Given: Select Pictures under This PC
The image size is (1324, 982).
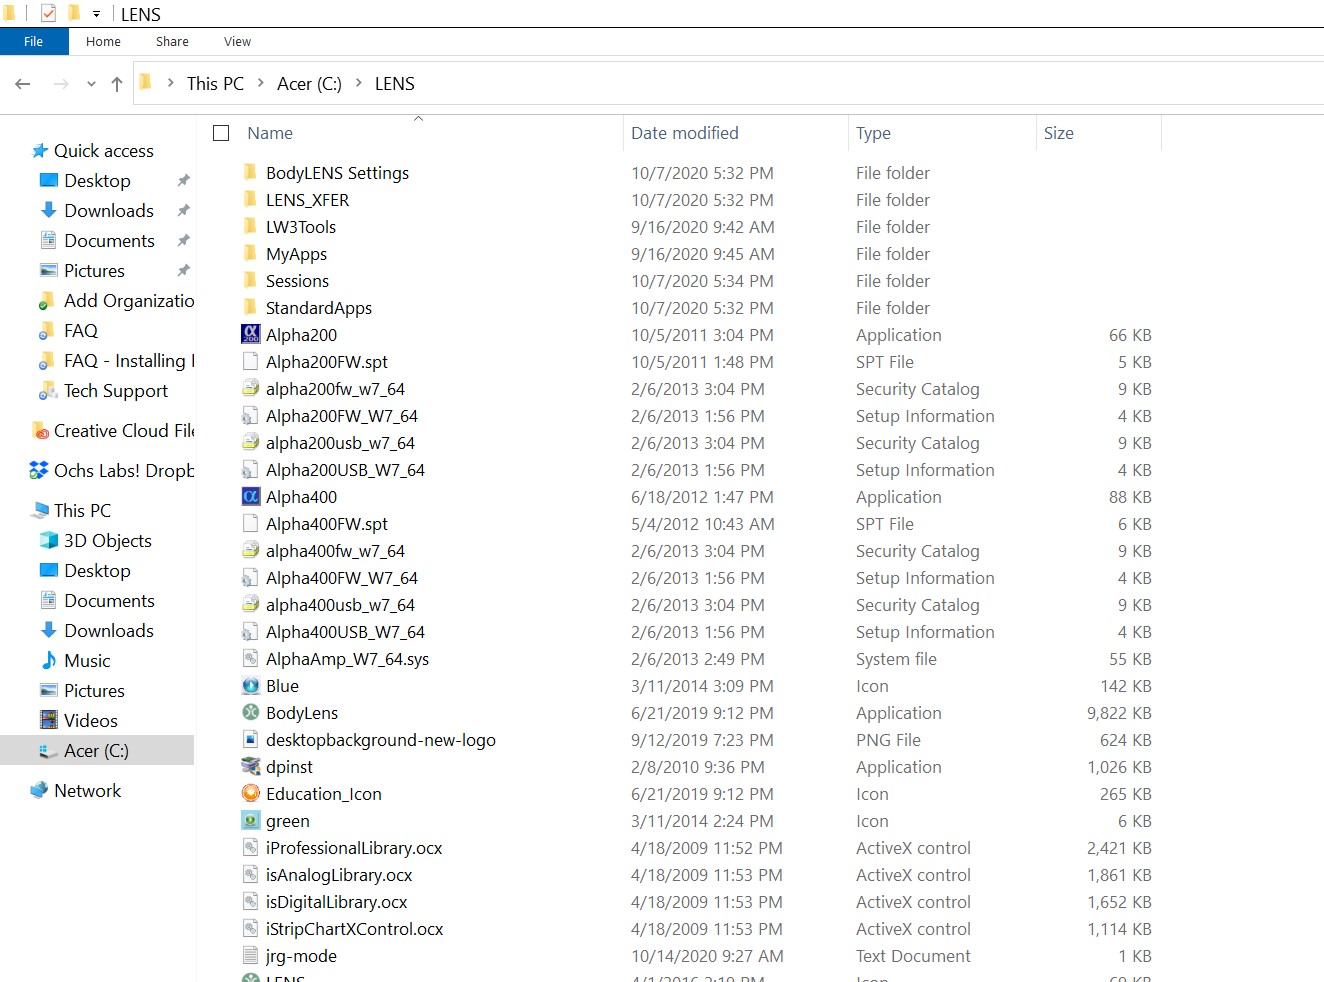Looking at the screenshot, I should [x=94, y=690].
